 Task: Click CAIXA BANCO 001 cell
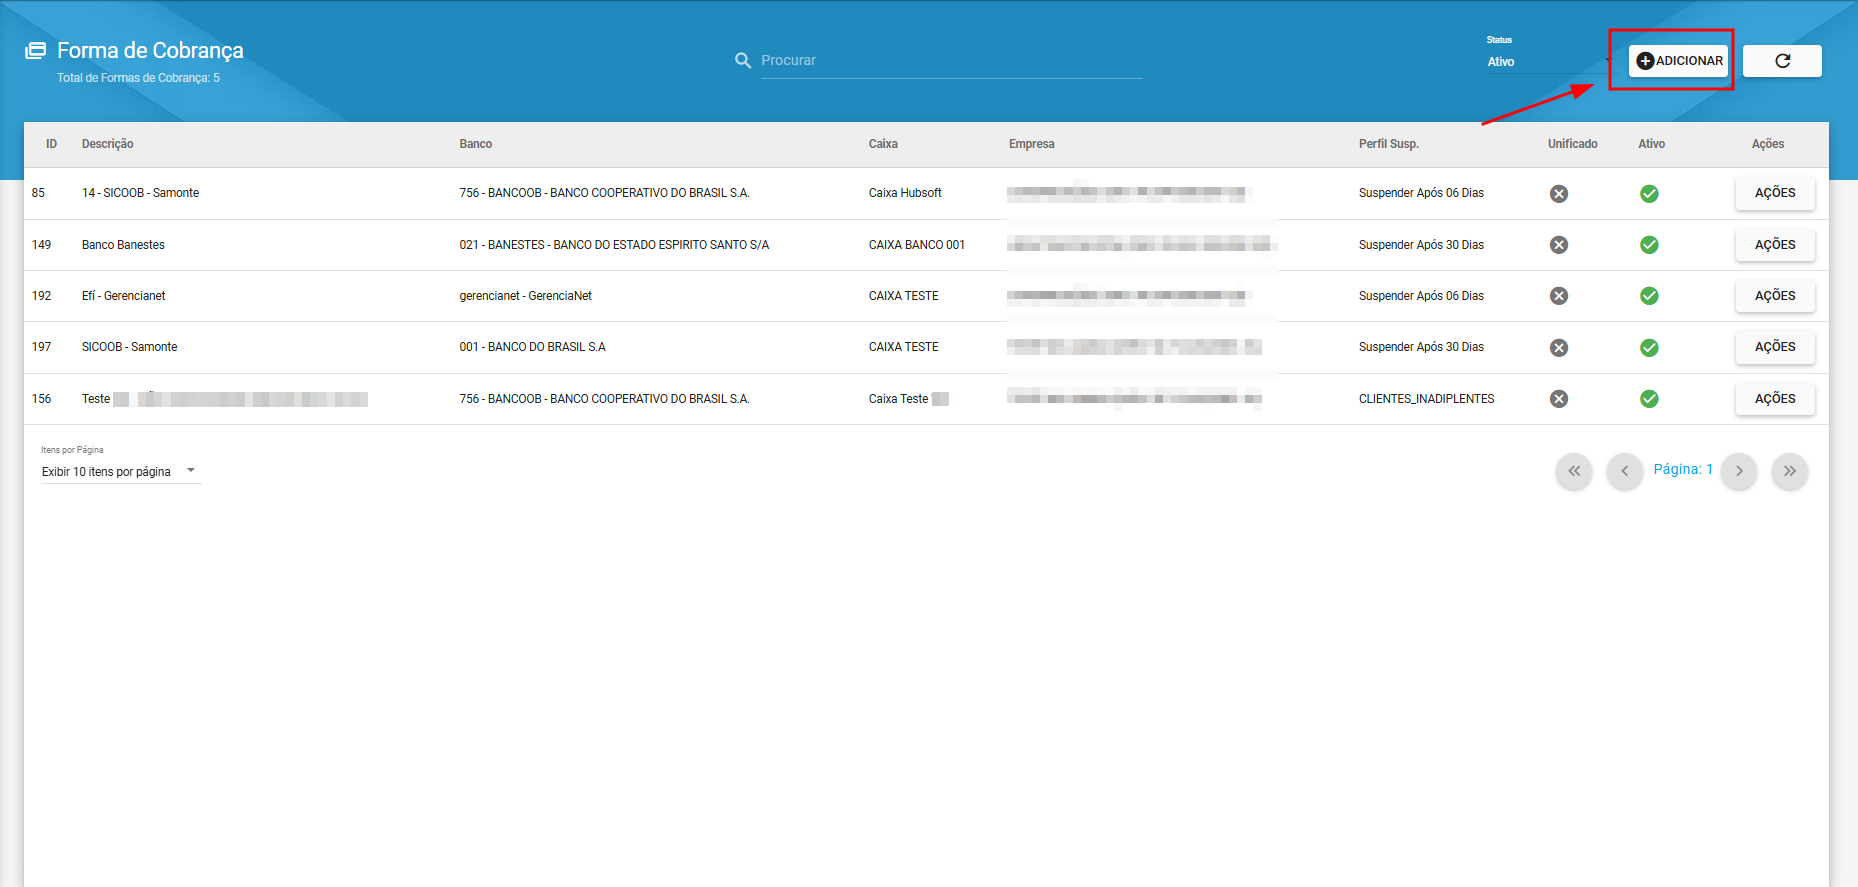pos(916,245)
